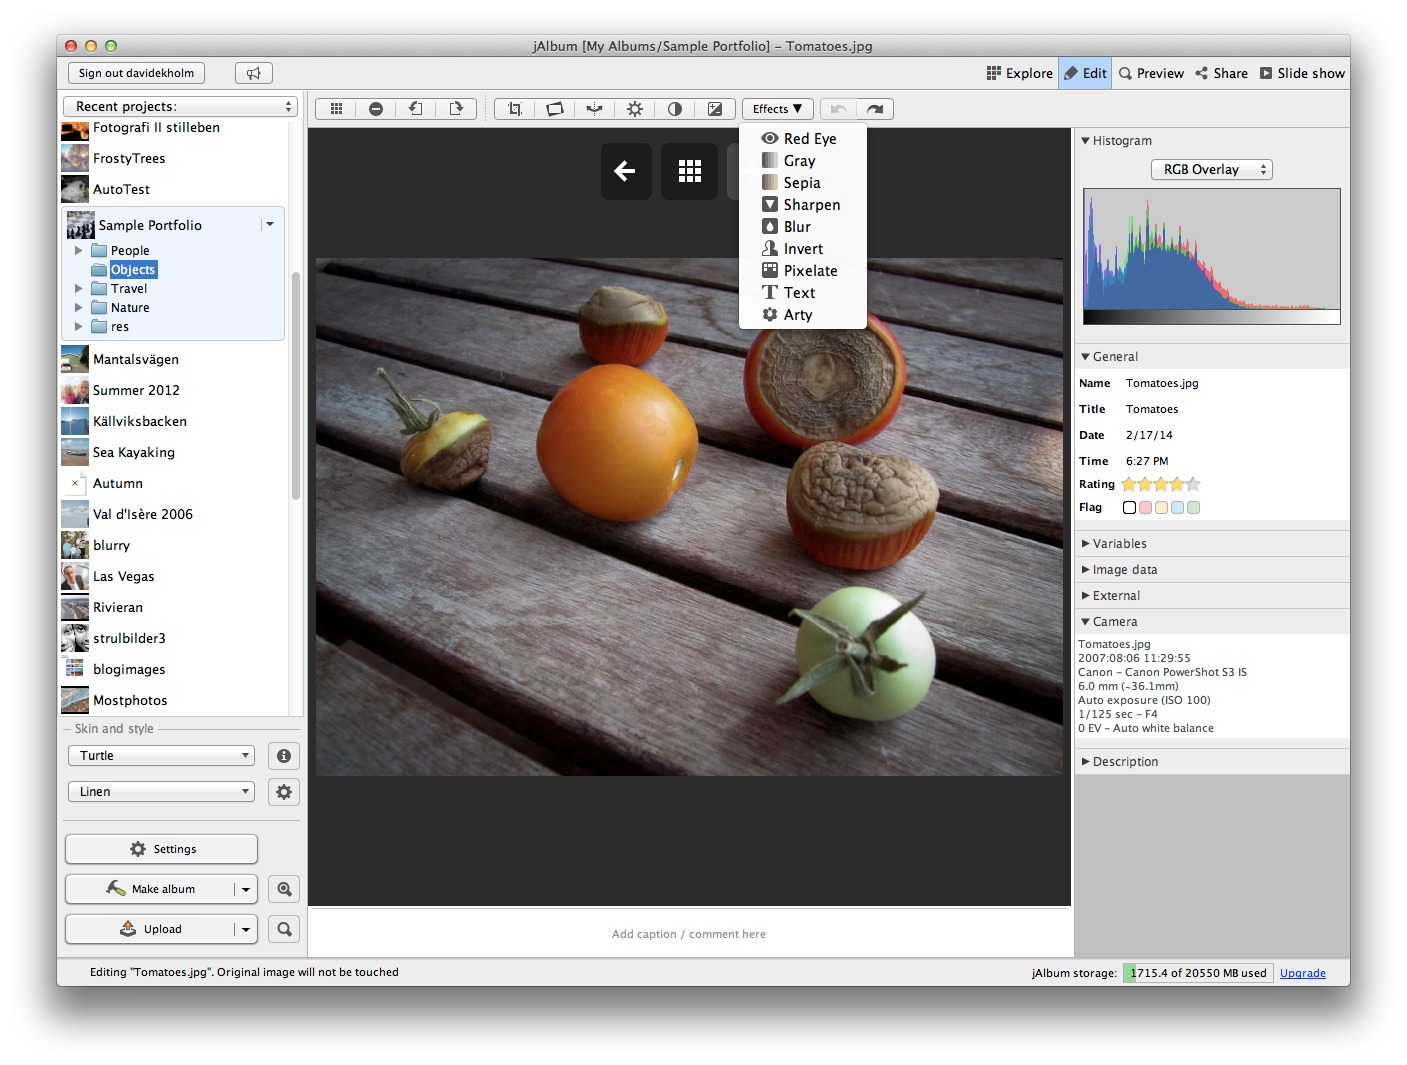
Task: Apply the Sharpen effect
Action: click(x=802, y=205)
